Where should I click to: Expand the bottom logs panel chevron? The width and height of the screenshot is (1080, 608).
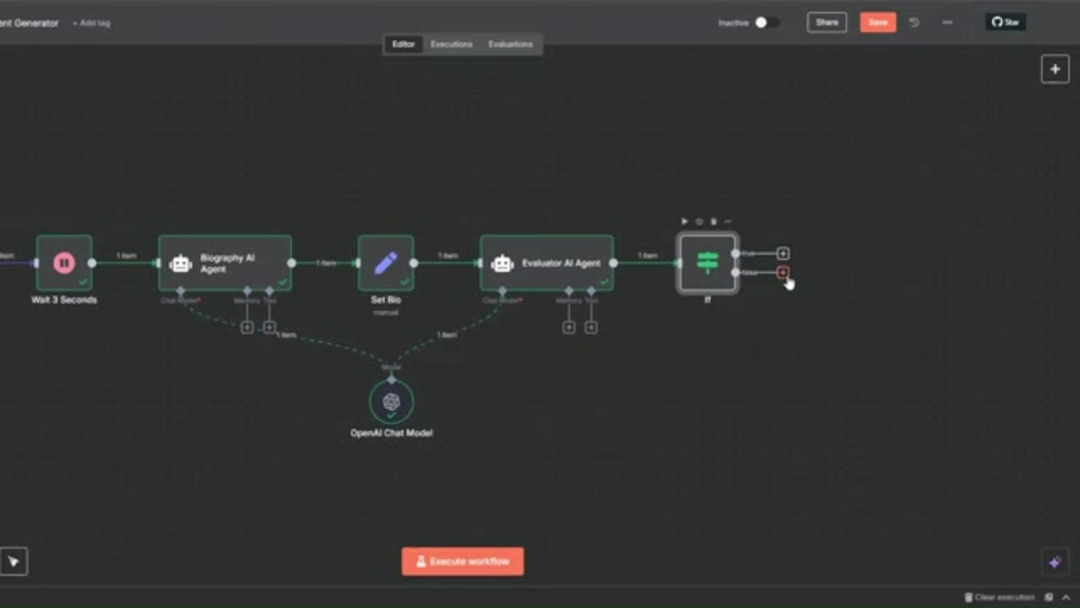pos(1066,597)
